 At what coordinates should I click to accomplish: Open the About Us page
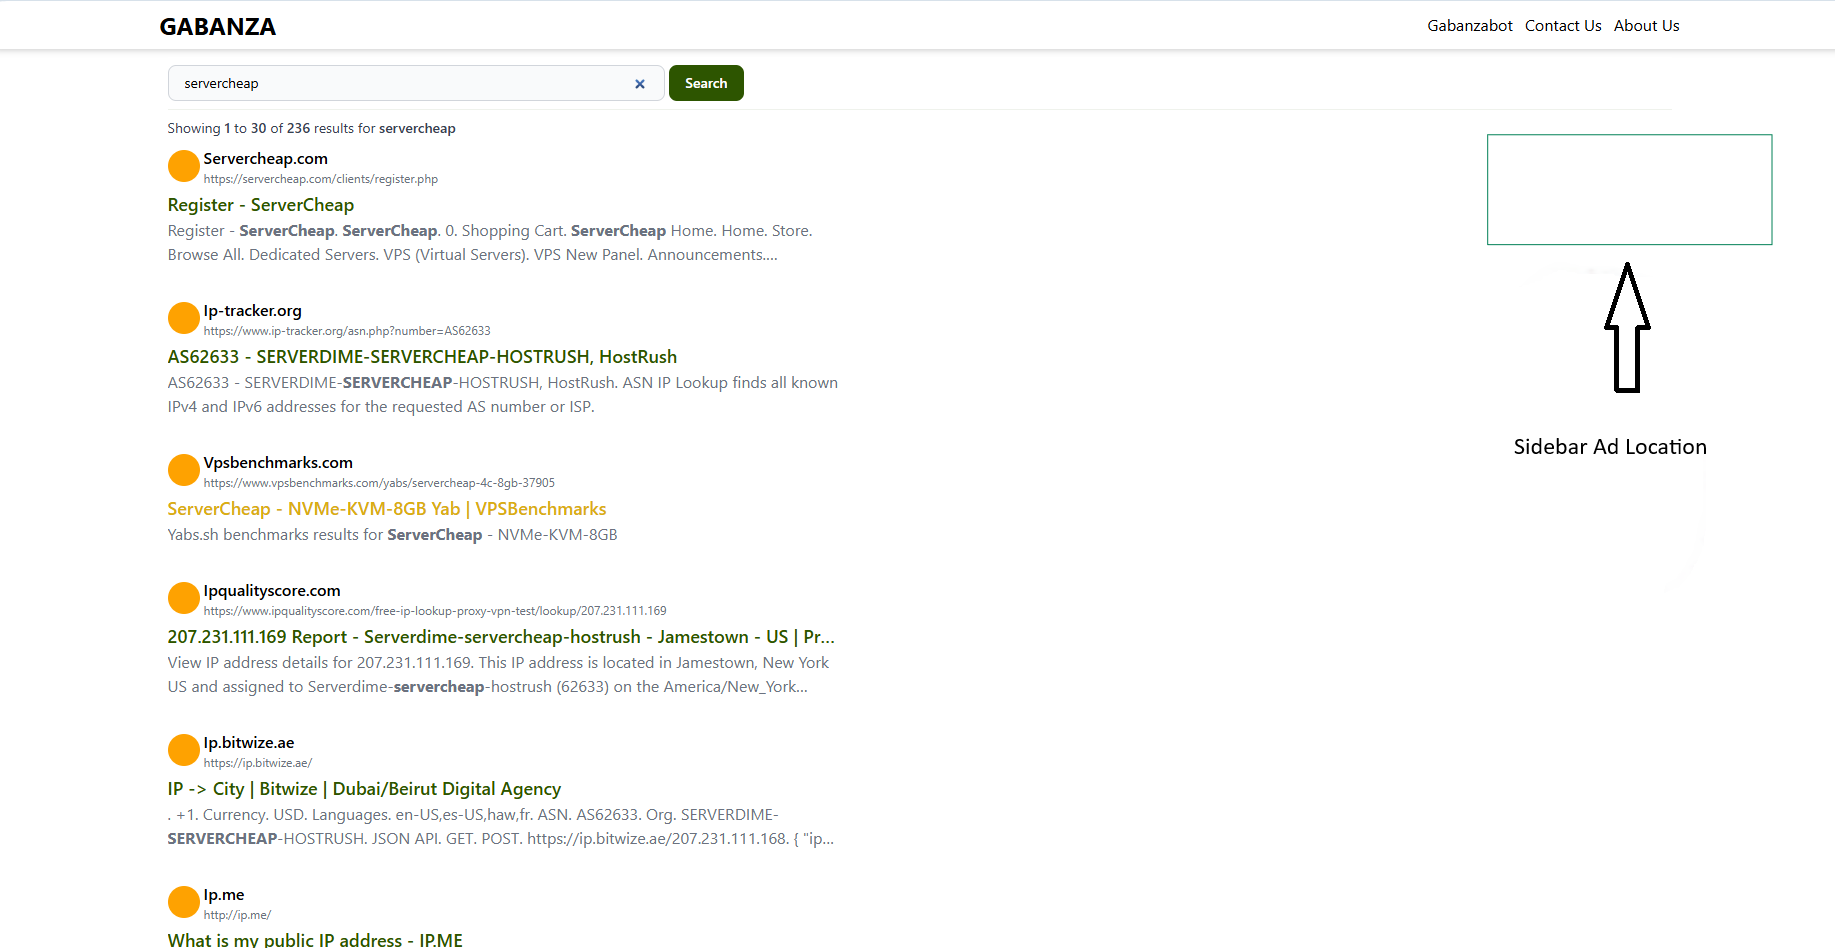point(1646,26)
